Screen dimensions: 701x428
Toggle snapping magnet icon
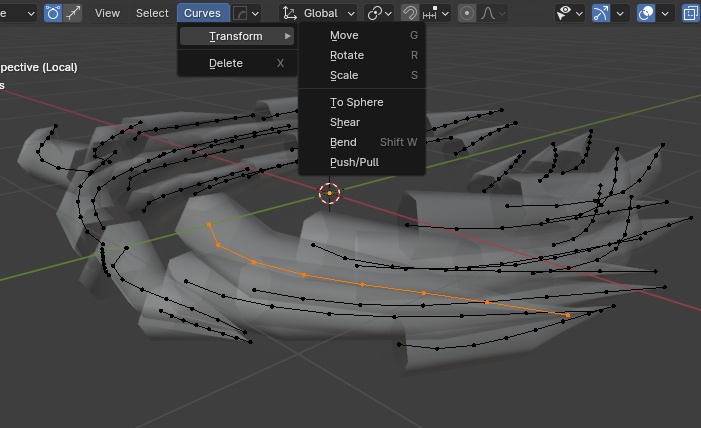tap(409, 13)
